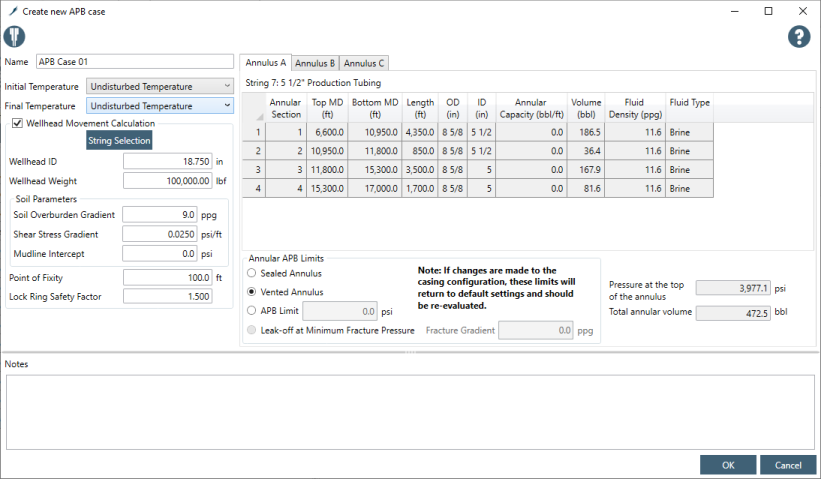Click the select-all corner of the table

[x=254, y=108]
